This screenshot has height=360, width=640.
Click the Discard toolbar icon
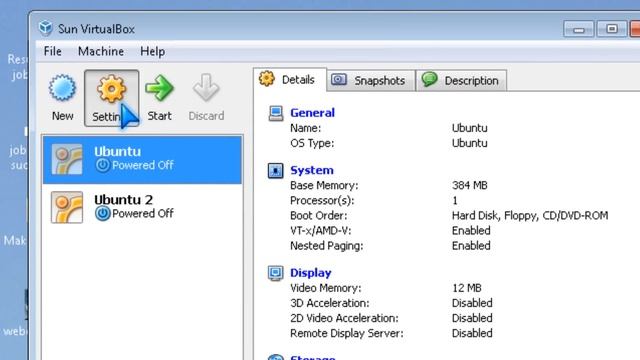point(206,88)
